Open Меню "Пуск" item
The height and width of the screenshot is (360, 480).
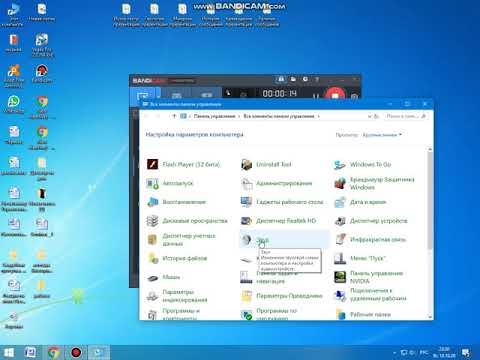tap(360, 258)
